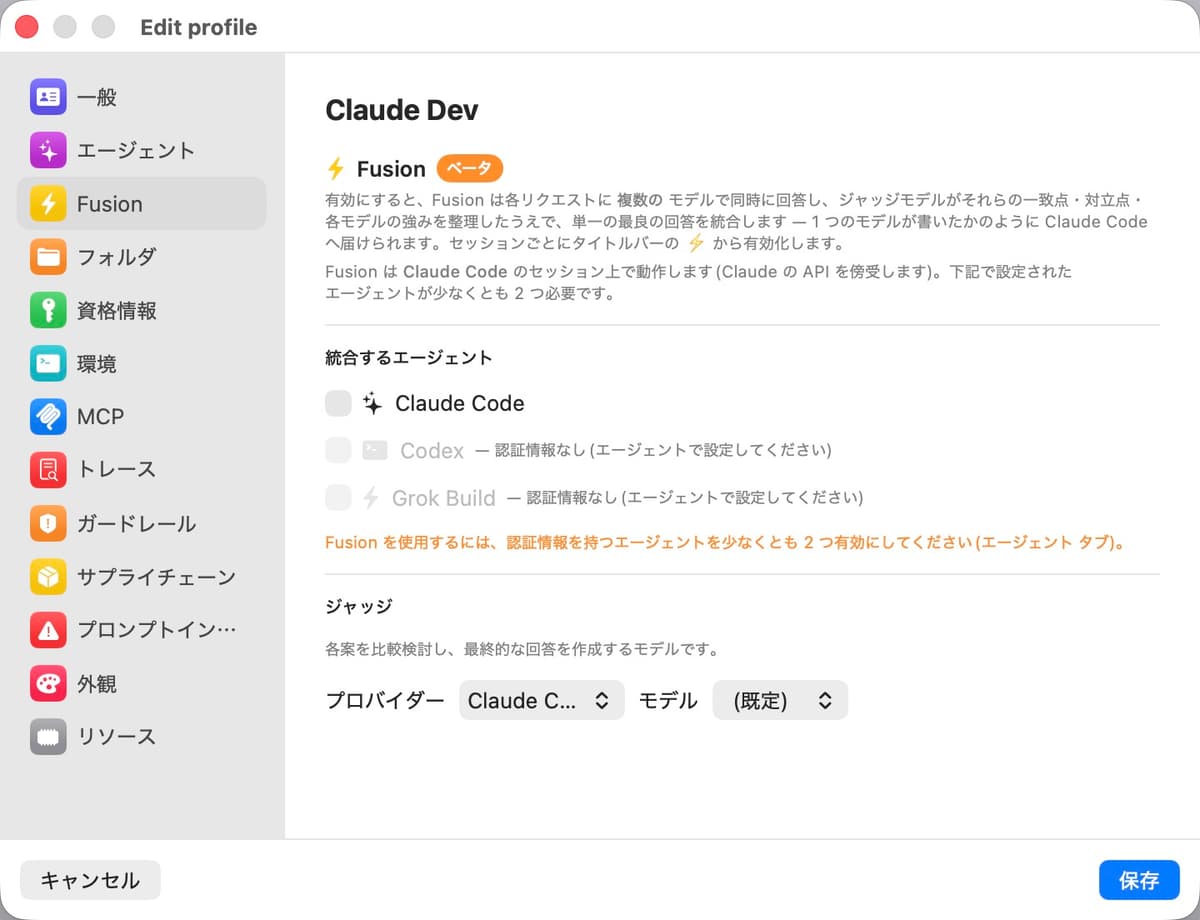Click the 環境 terminal icon
The height and width of the screenshot is (920, 1200).
tap(48, 363)
